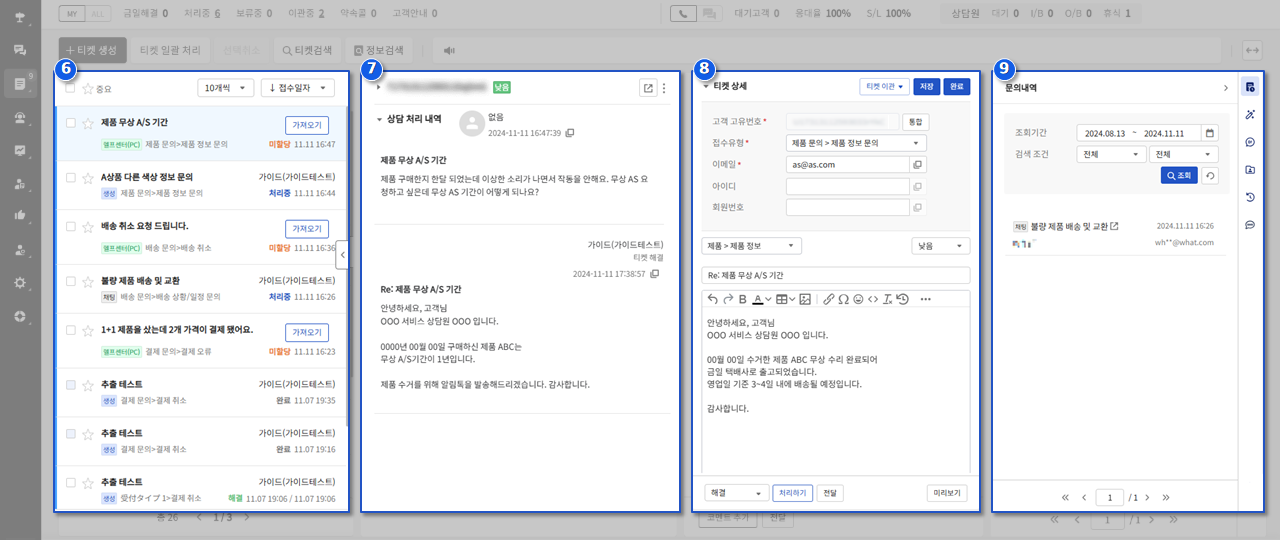
Task: Open the emoji picker in the editor
Action: [x=858, y=299]
